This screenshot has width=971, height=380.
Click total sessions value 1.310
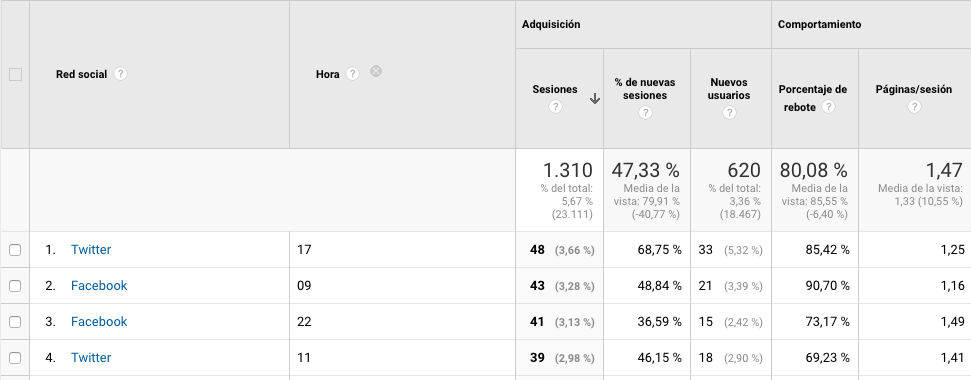(567, 170)
